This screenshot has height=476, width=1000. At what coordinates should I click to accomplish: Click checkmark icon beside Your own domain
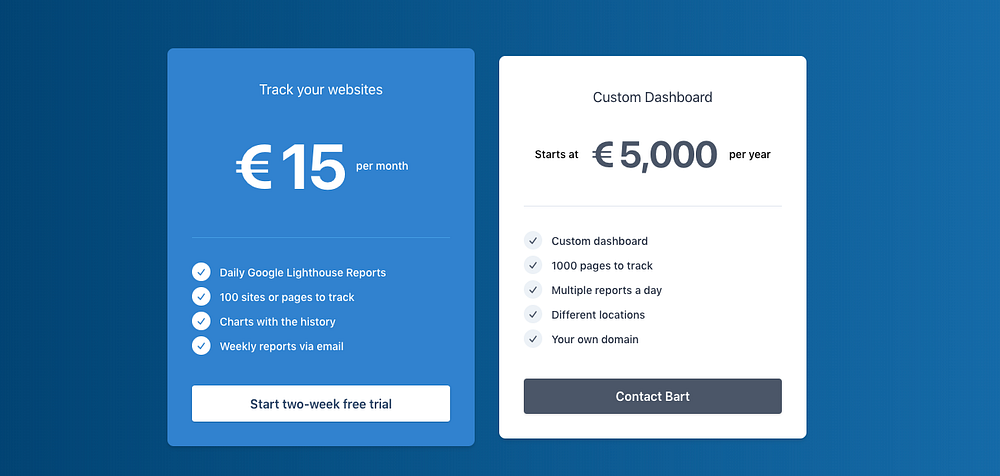click(533, 339)
